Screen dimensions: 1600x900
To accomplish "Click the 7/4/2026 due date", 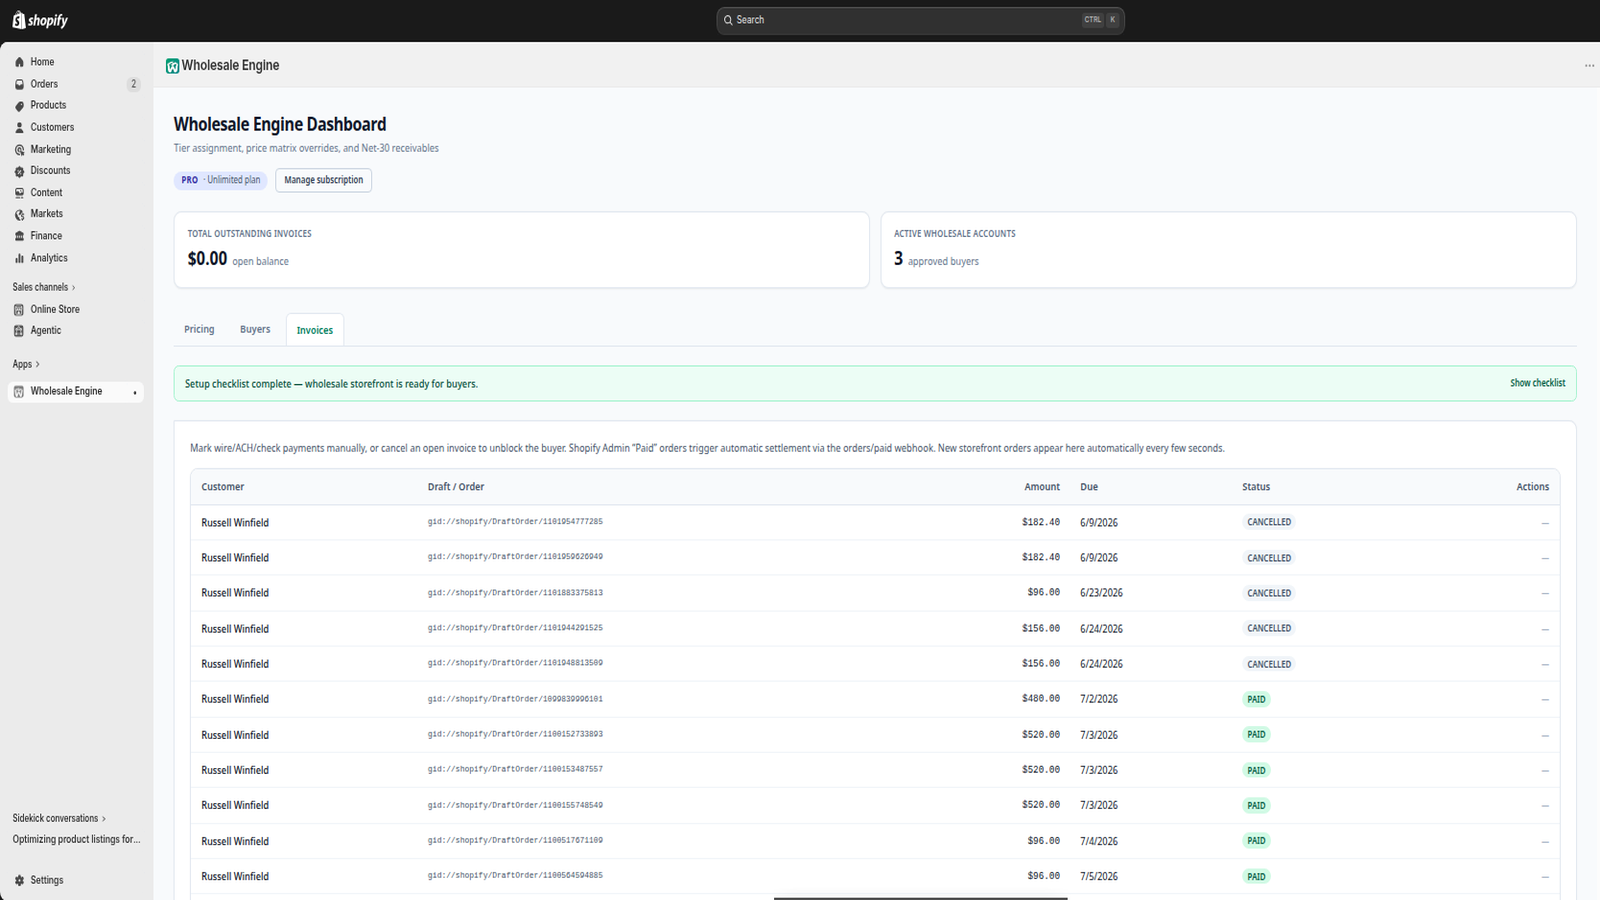I will point(1099,841).
